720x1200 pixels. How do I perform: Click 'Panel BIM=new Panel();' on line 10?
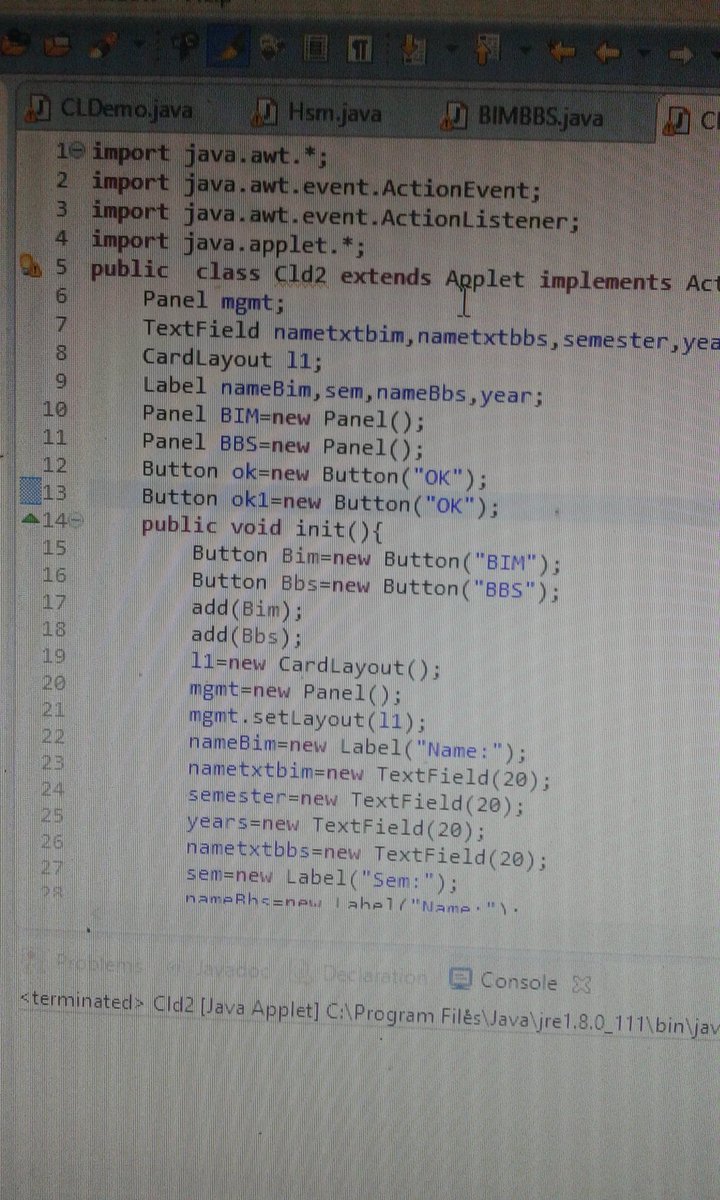click(283, 415)
